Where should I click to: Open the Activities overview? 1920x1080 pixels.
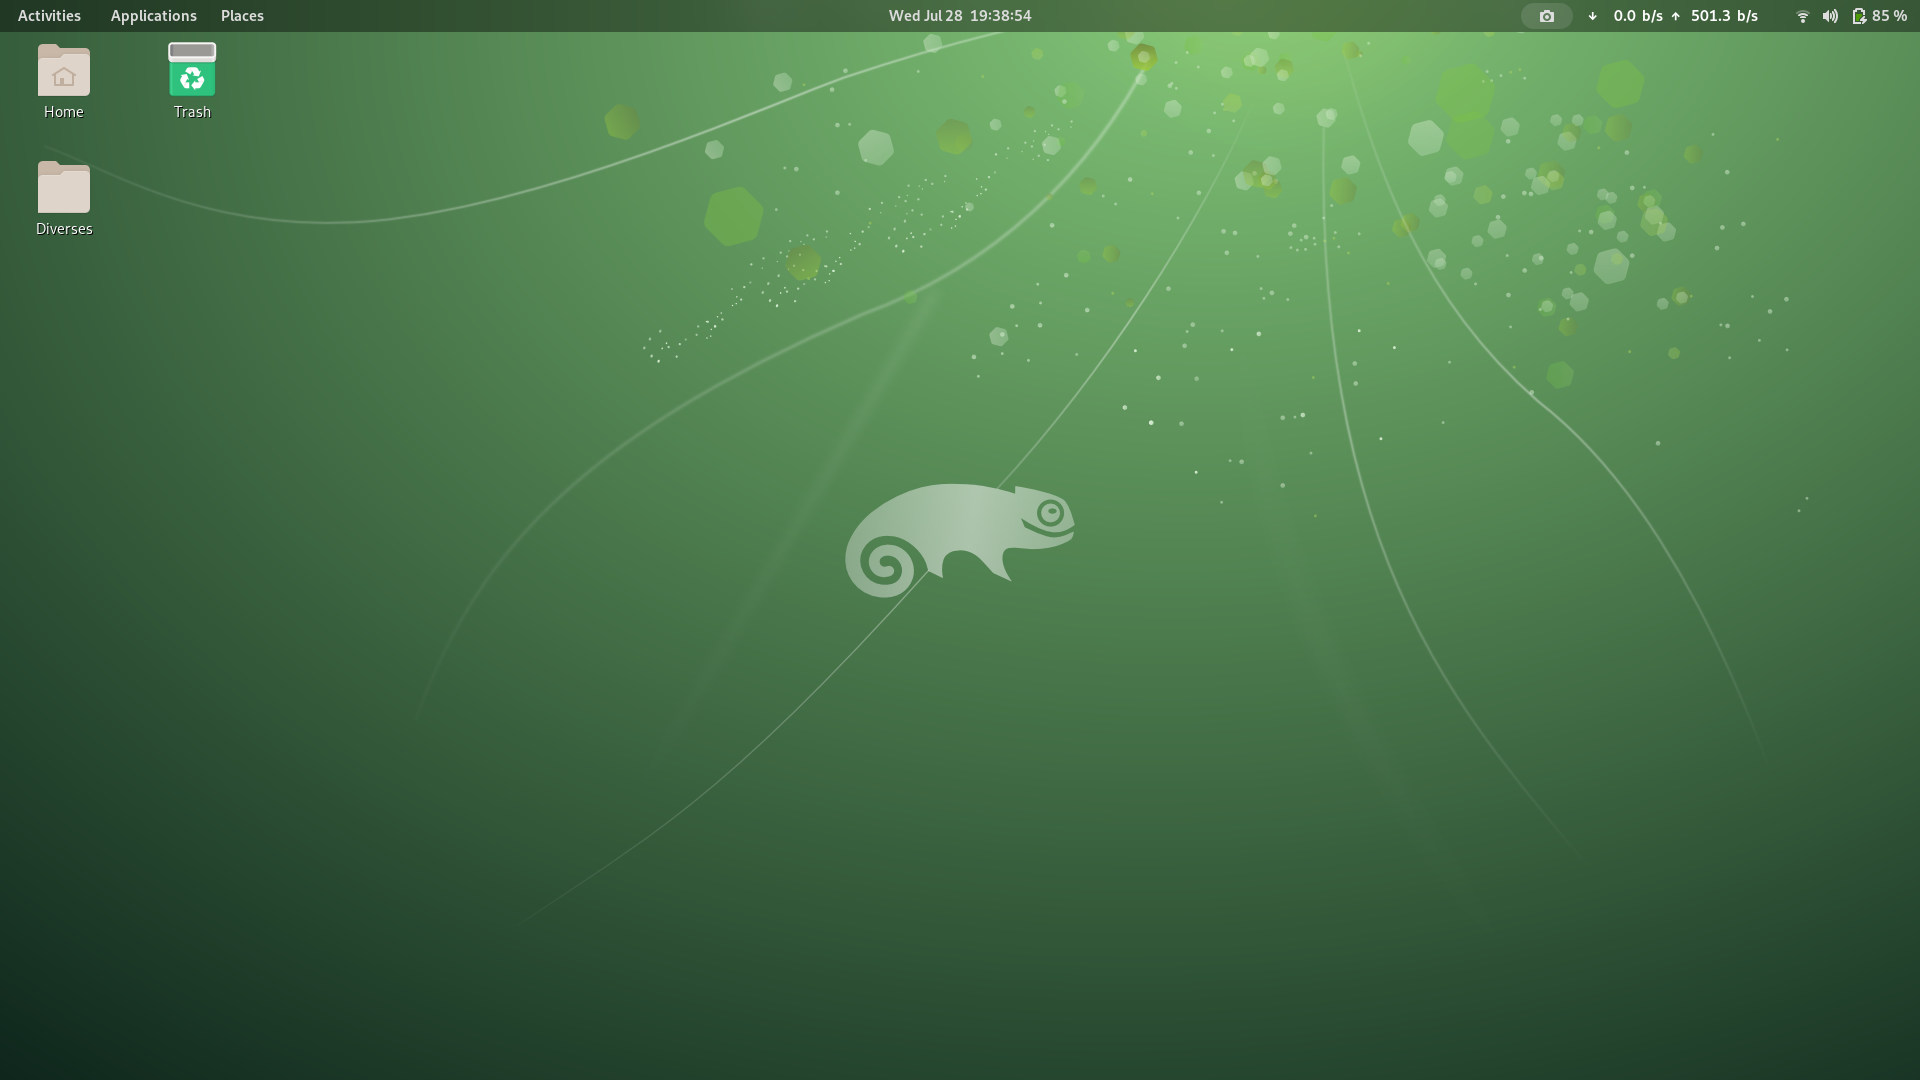pos(48,15)
